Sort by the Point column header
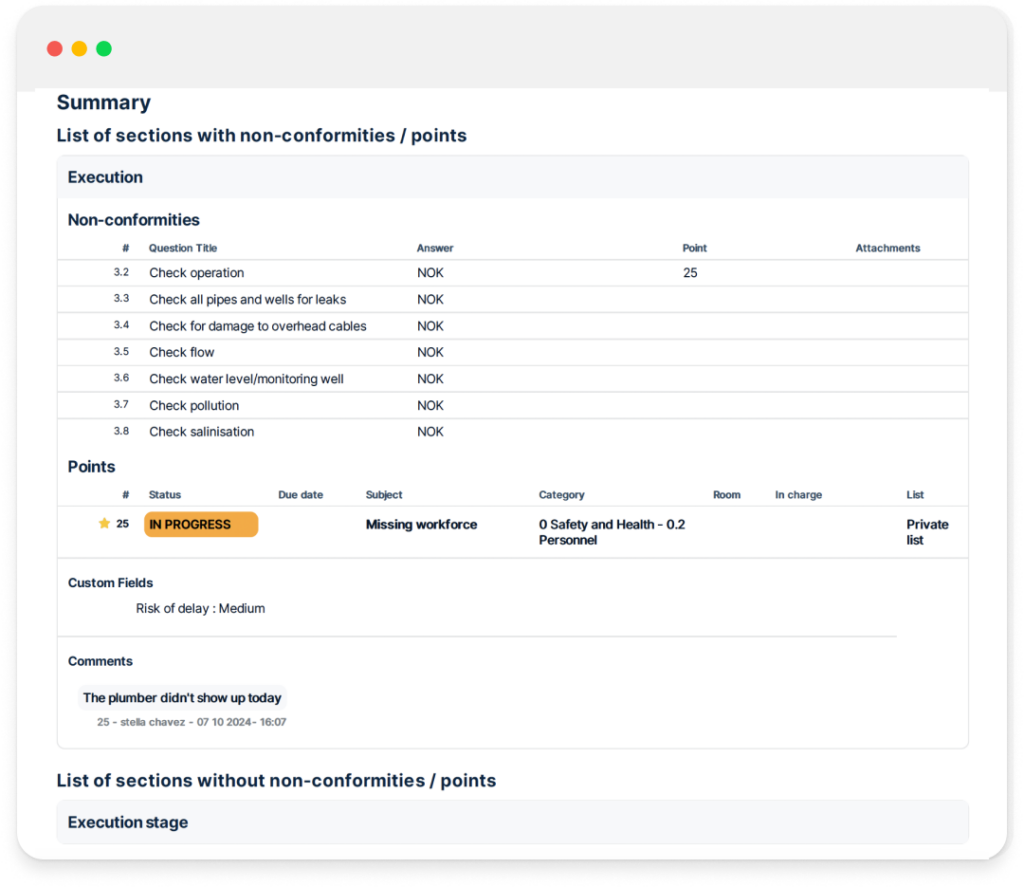 point(694,248)
